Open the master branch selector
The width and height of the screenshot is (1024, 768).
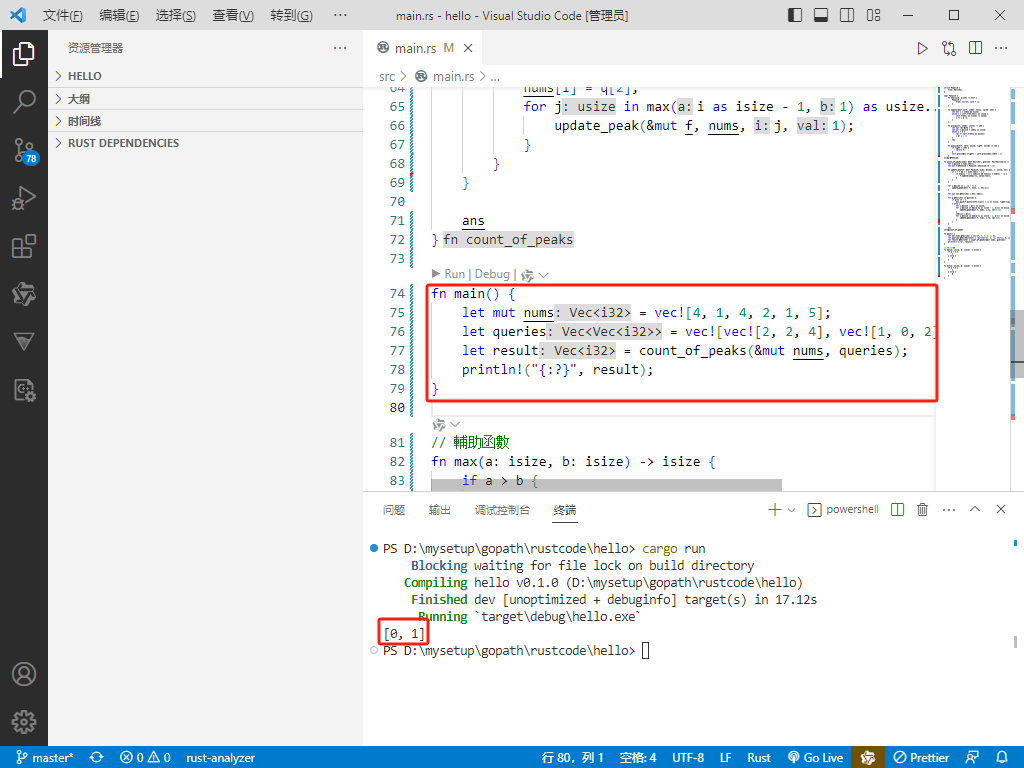tap(44, 758)
